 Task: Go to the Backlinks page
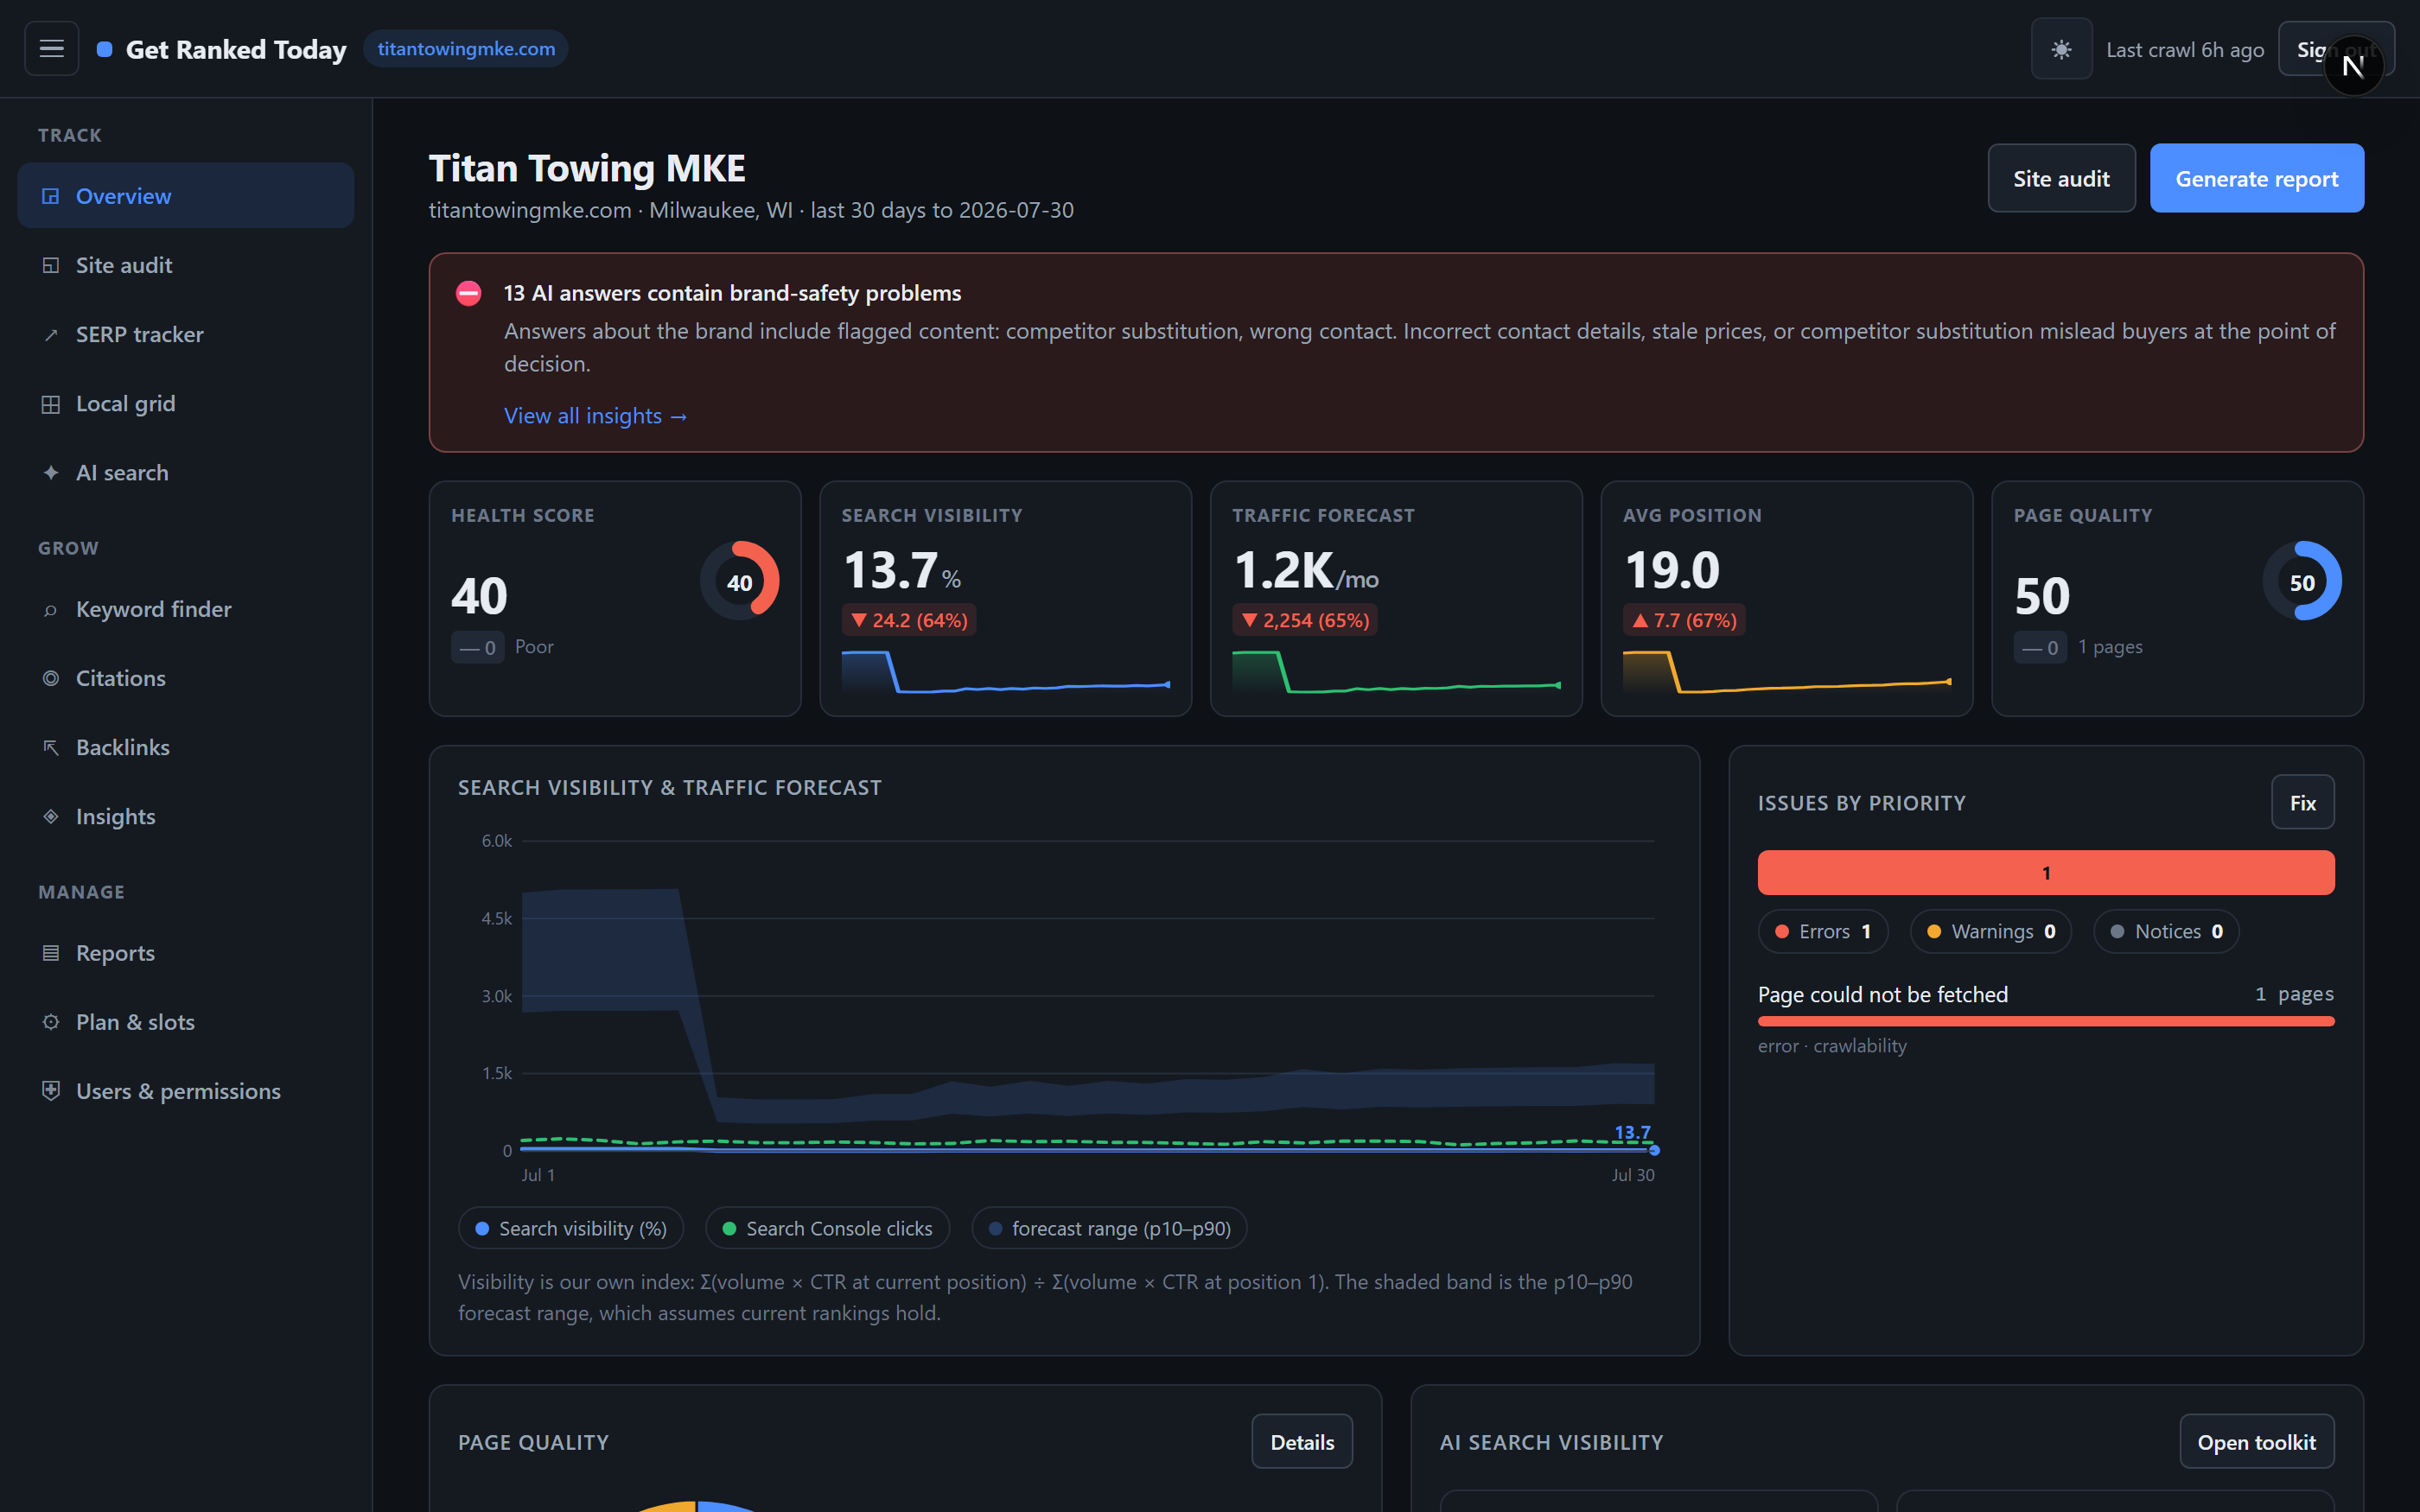click(x=185, y=747)
